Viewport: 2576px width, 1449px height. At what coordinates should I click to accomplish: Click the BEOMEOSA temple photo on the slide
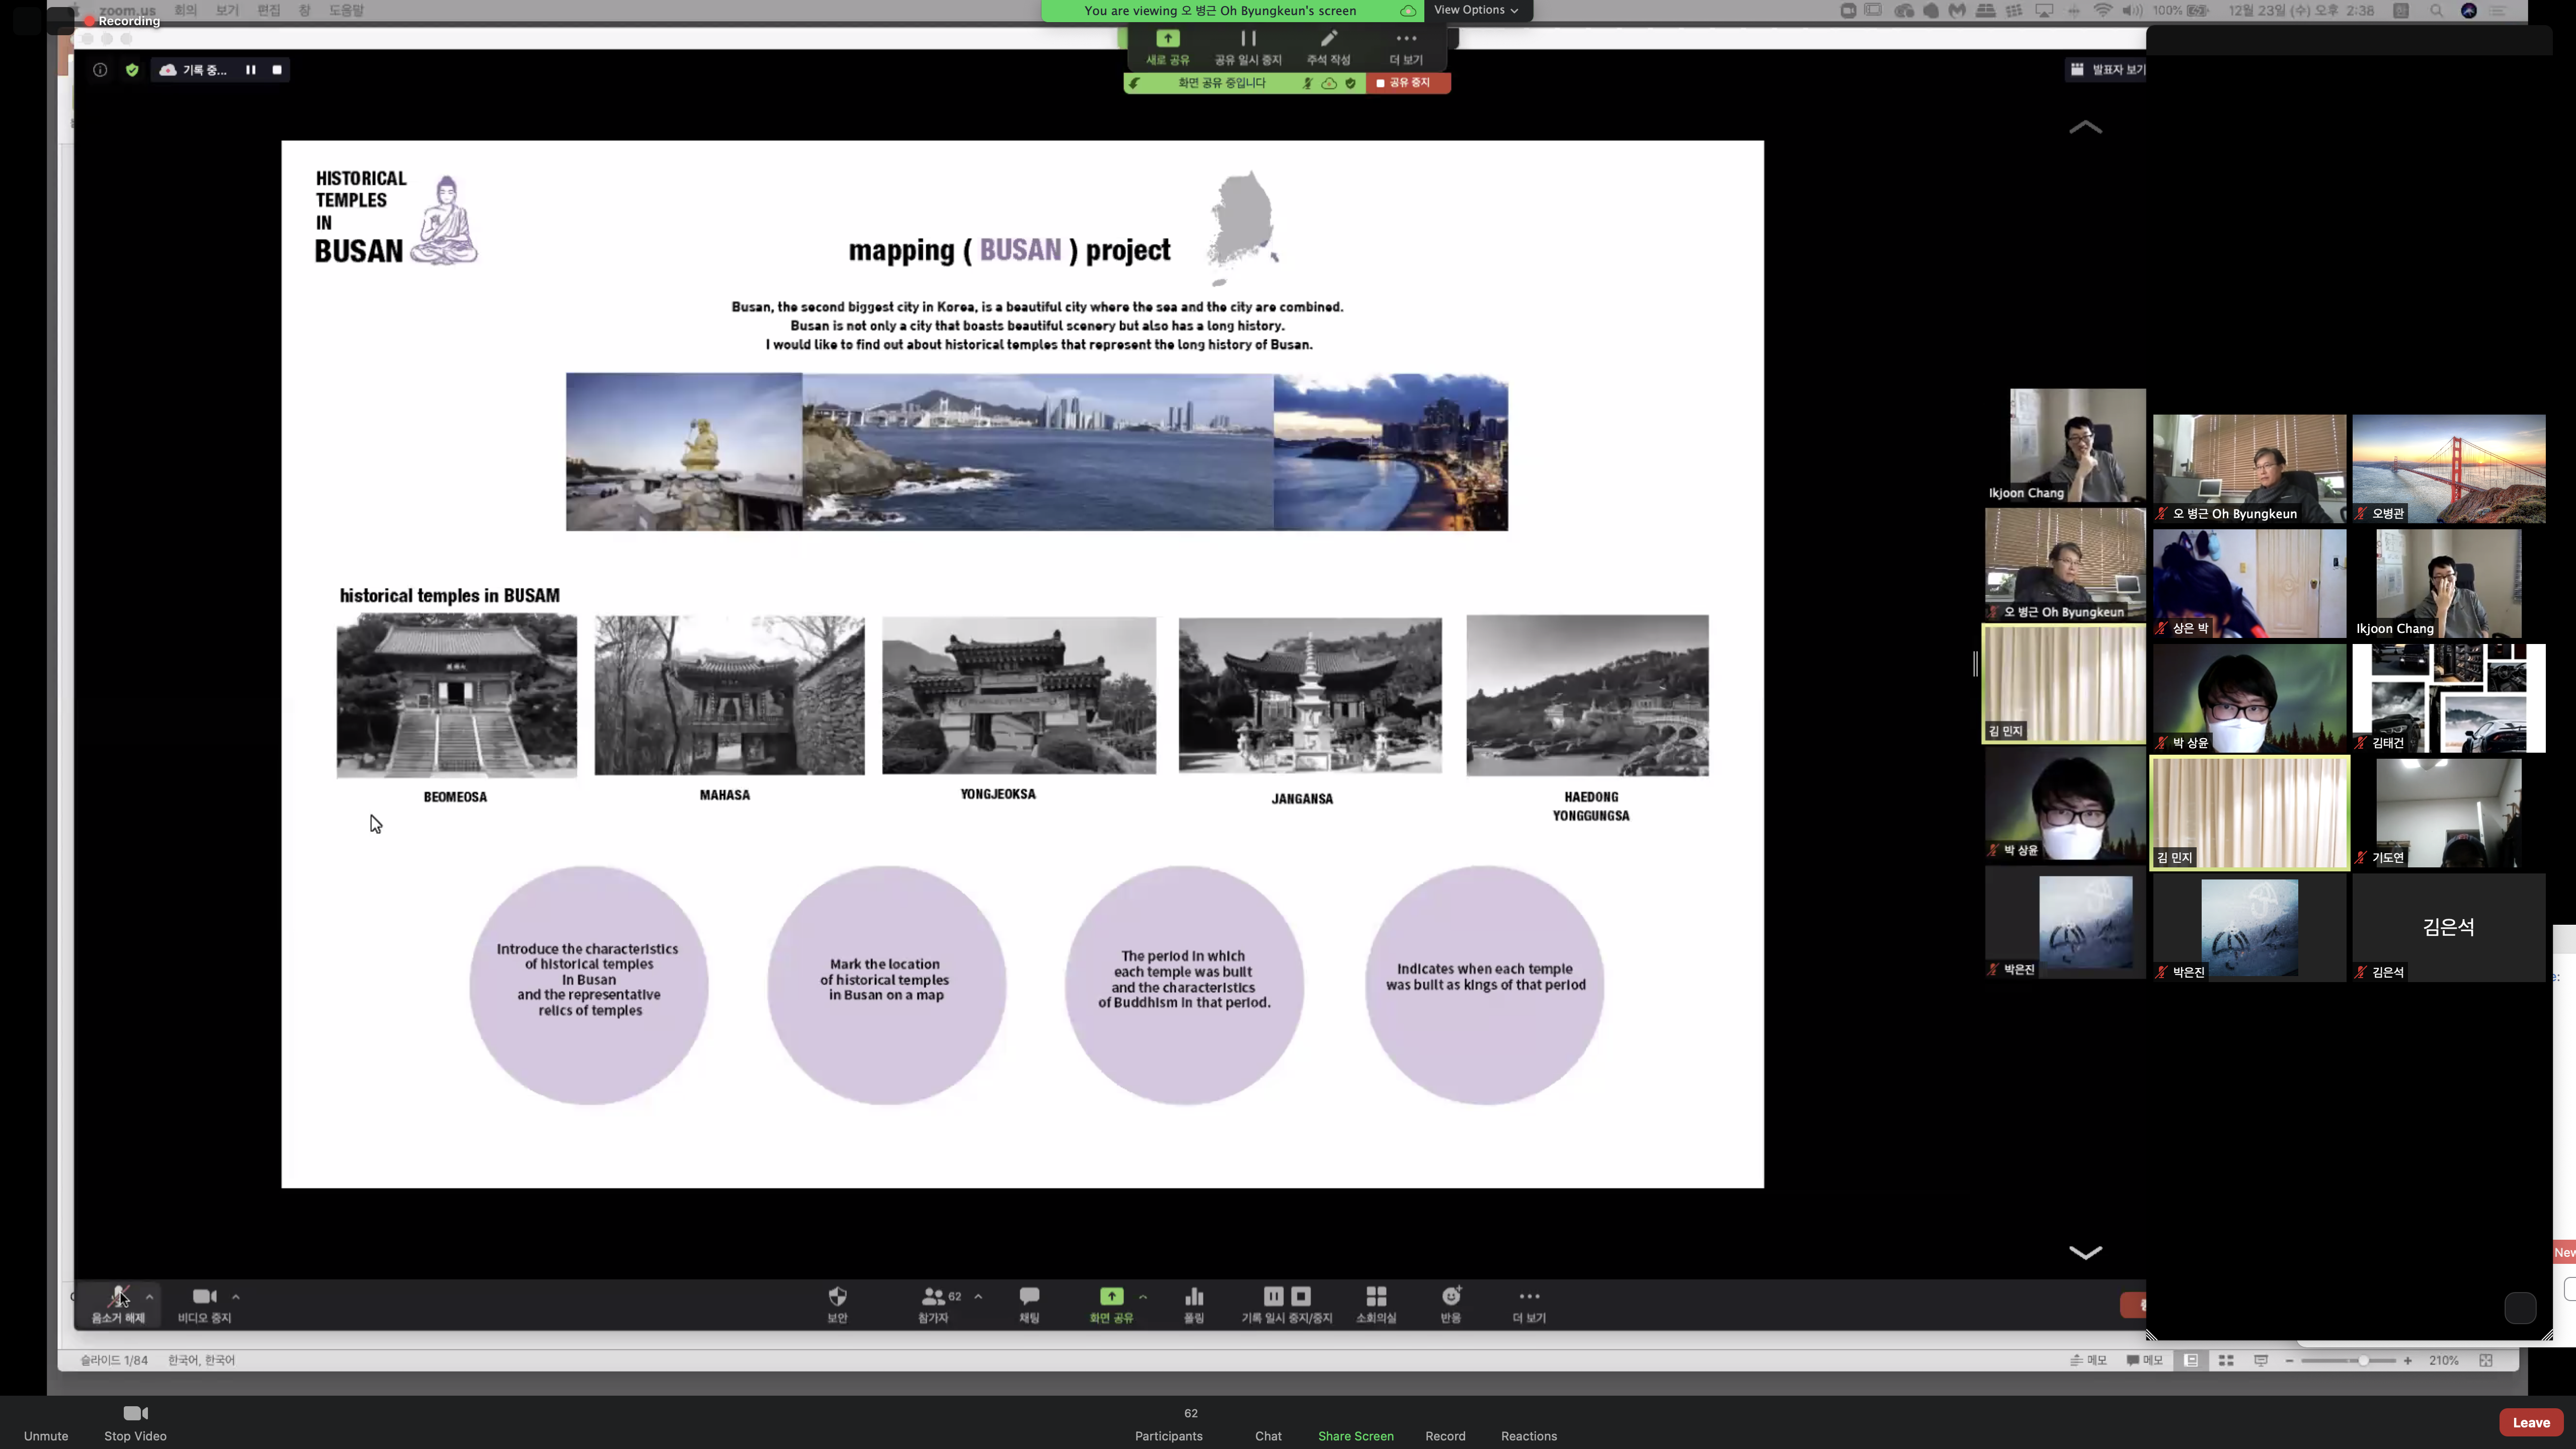[x=456, y=696]
